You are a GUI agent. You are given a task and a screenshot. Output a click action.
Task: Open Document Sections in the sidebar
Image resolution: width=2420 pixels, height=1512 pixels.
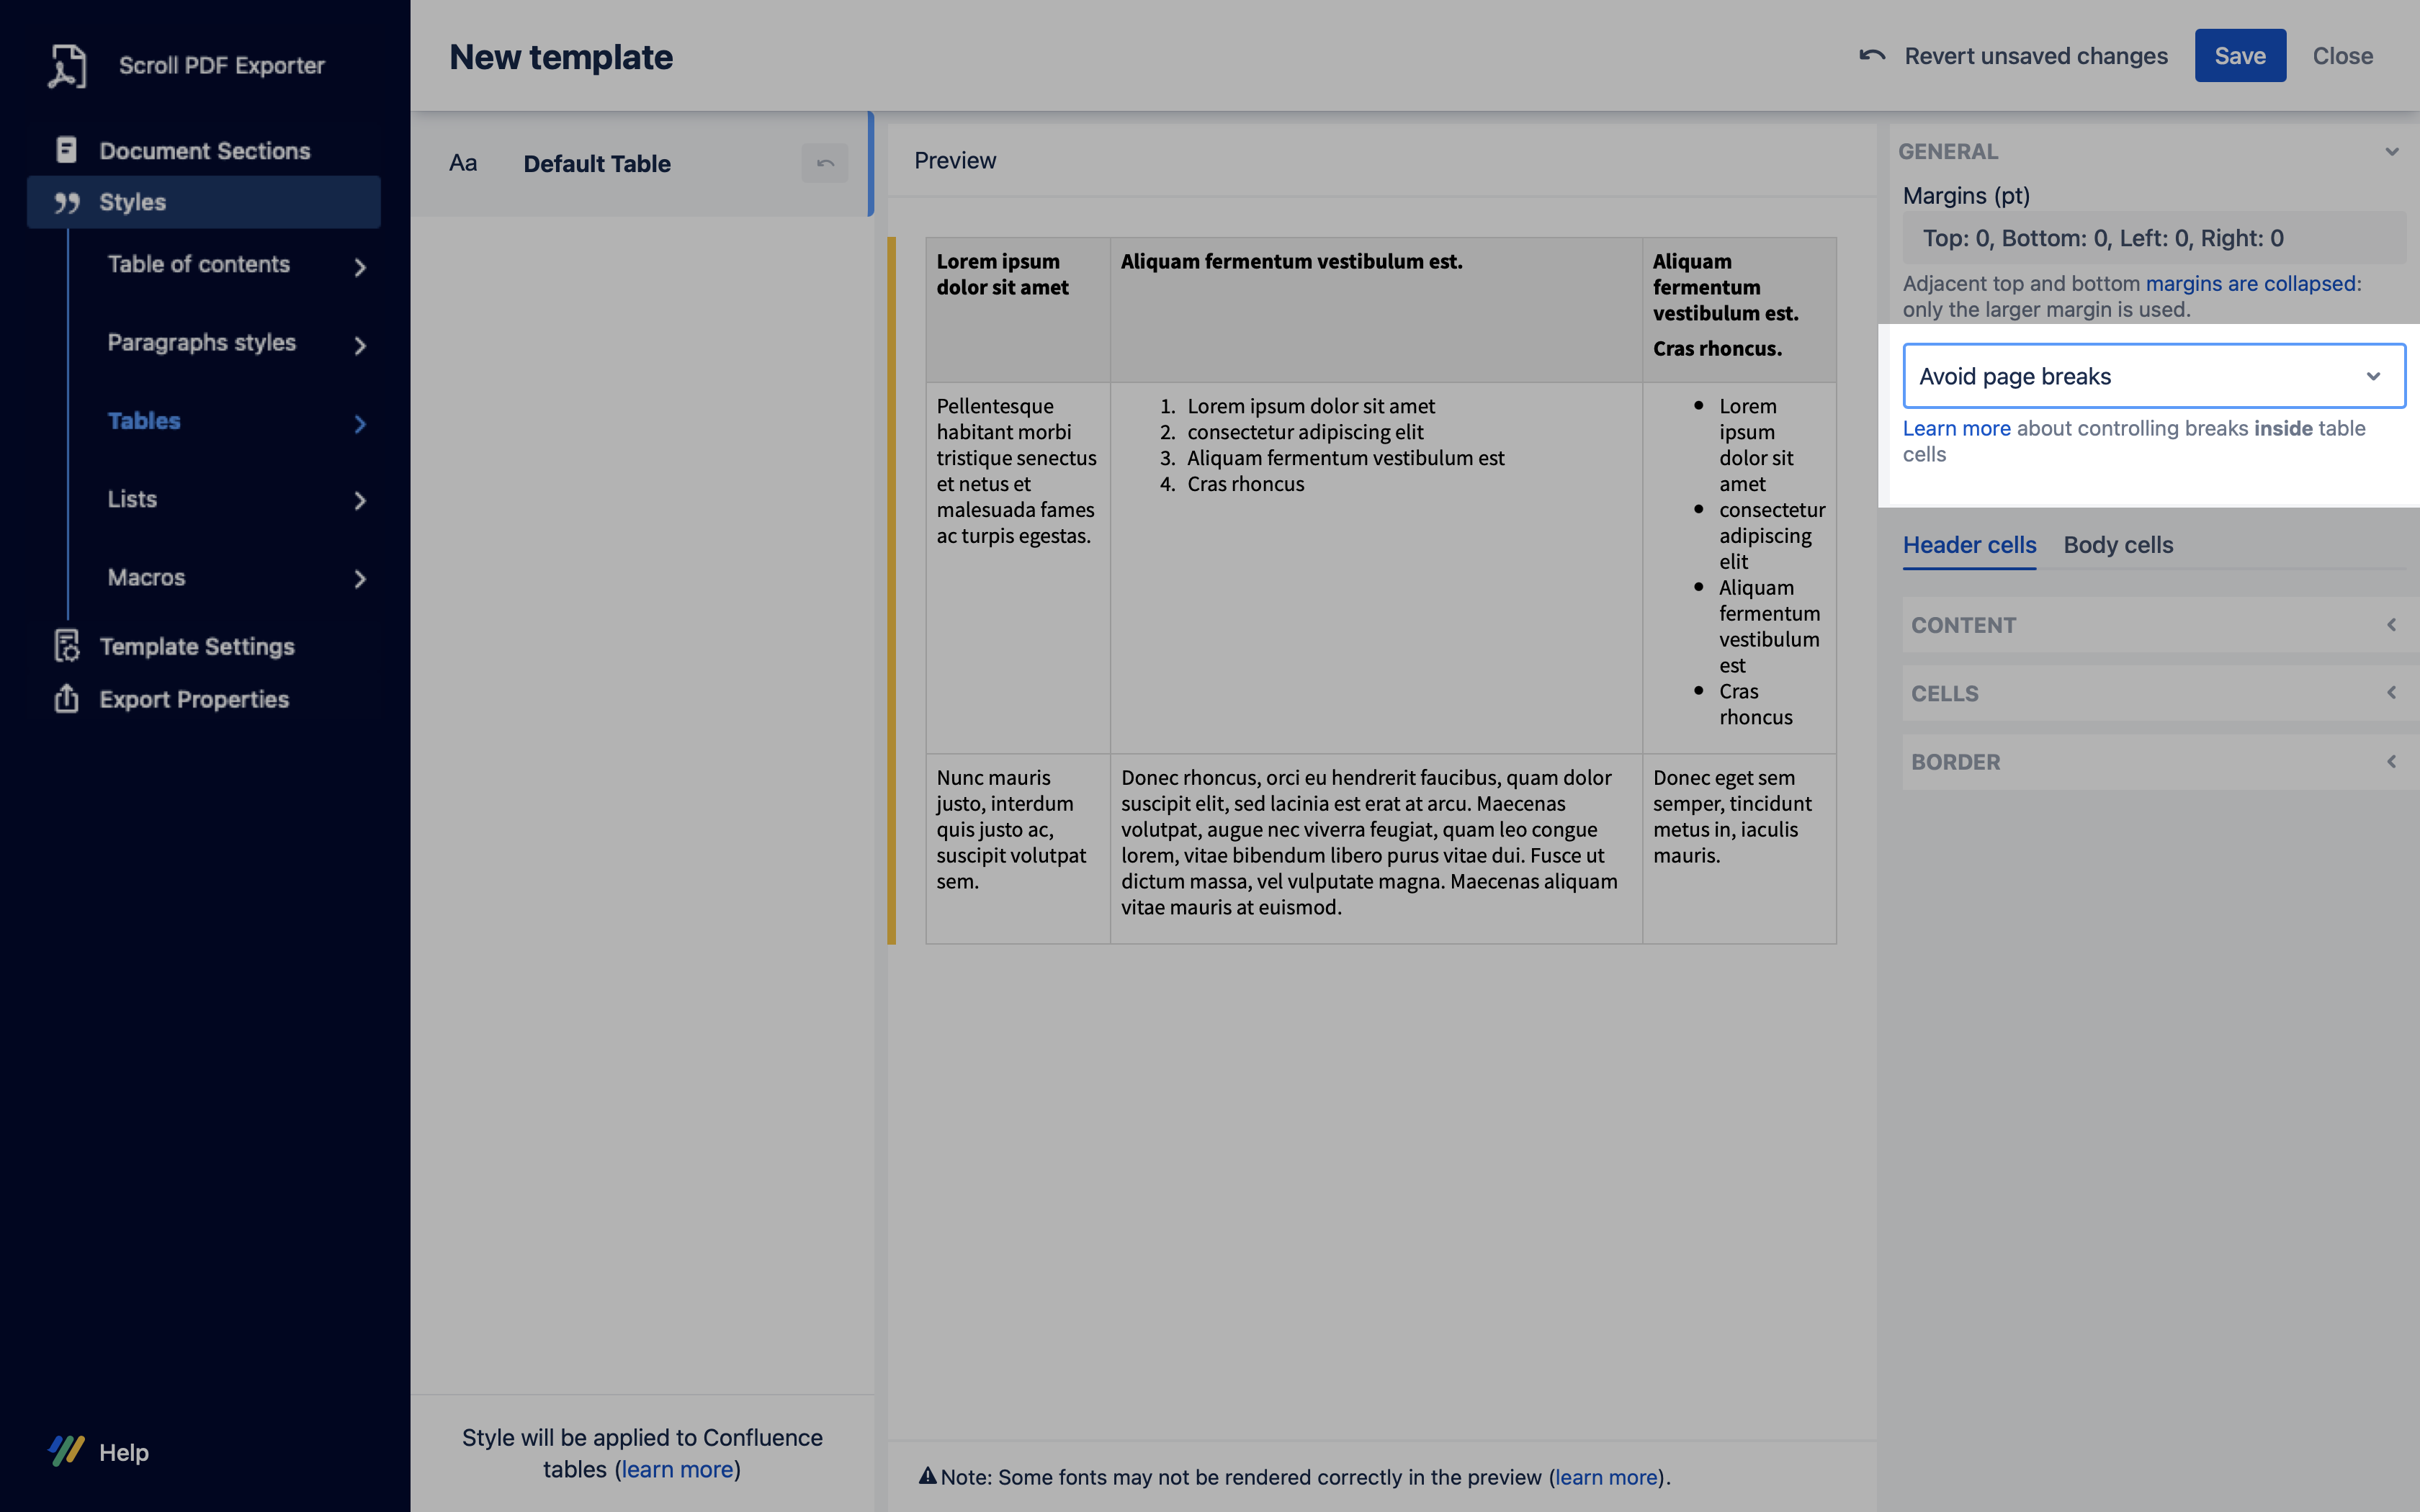[x=204, y=151]
